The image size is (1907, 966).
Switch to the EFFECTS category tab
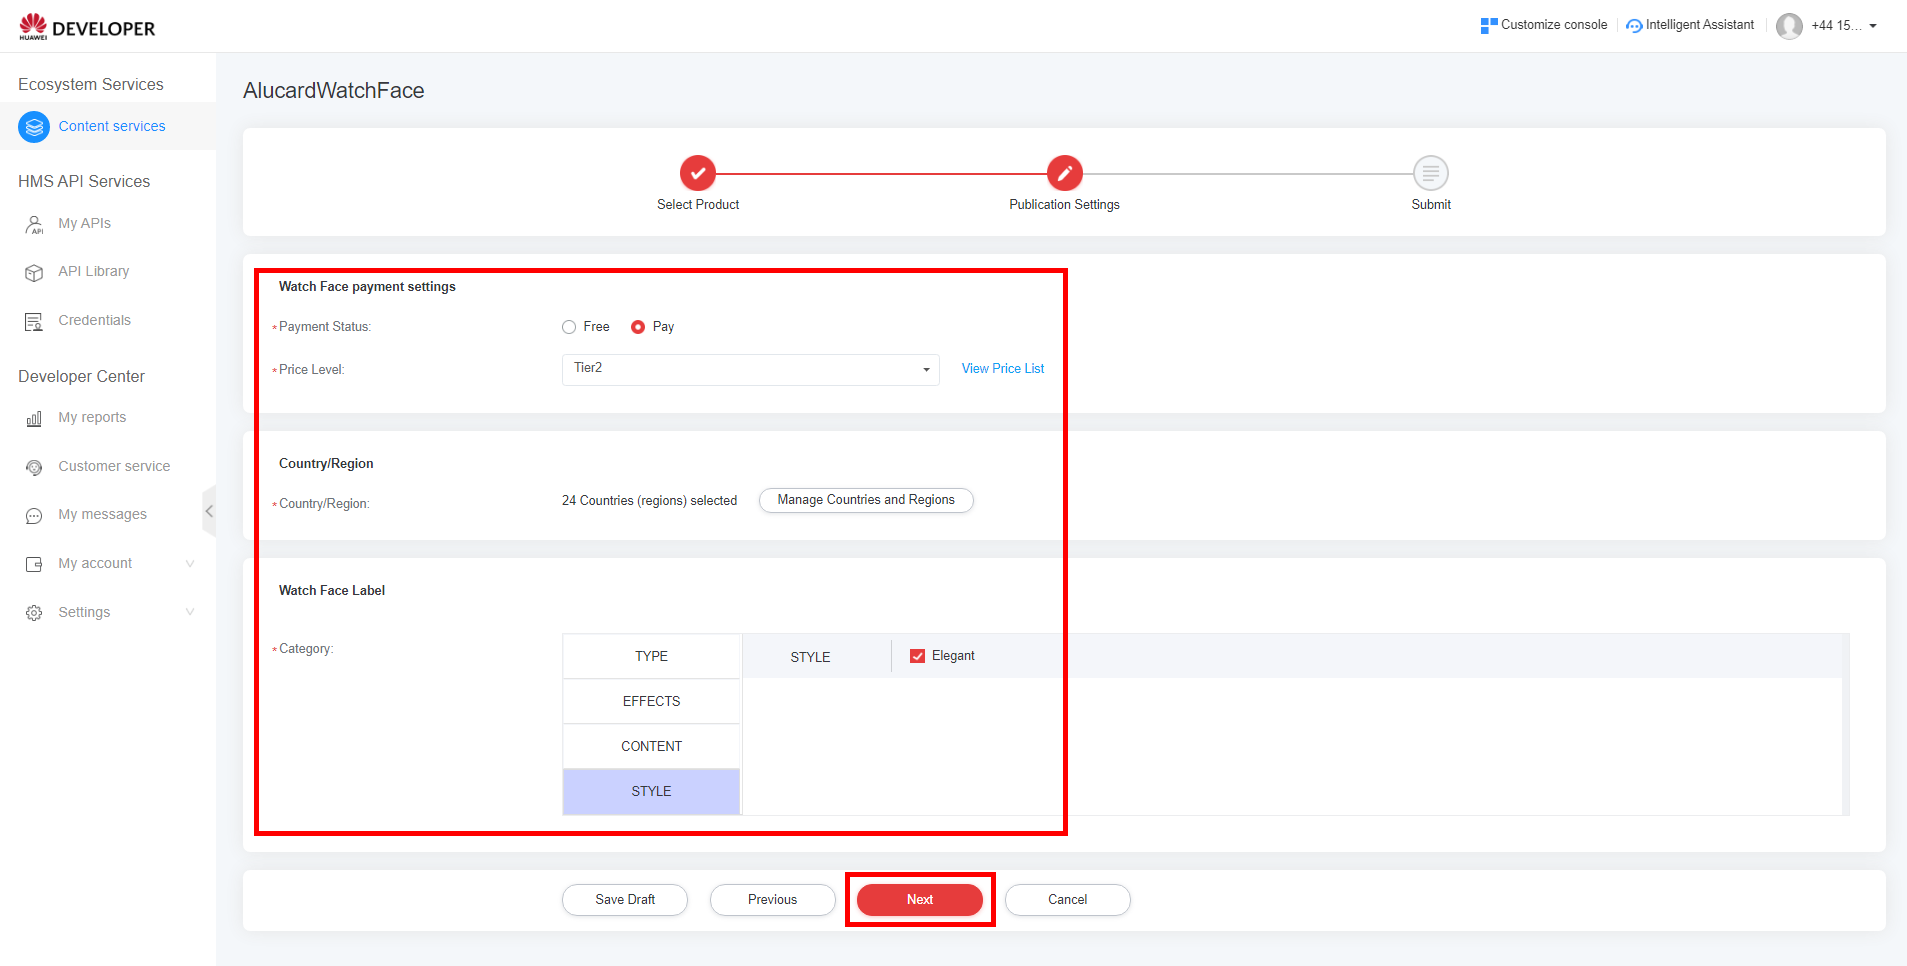click(651, 701)
